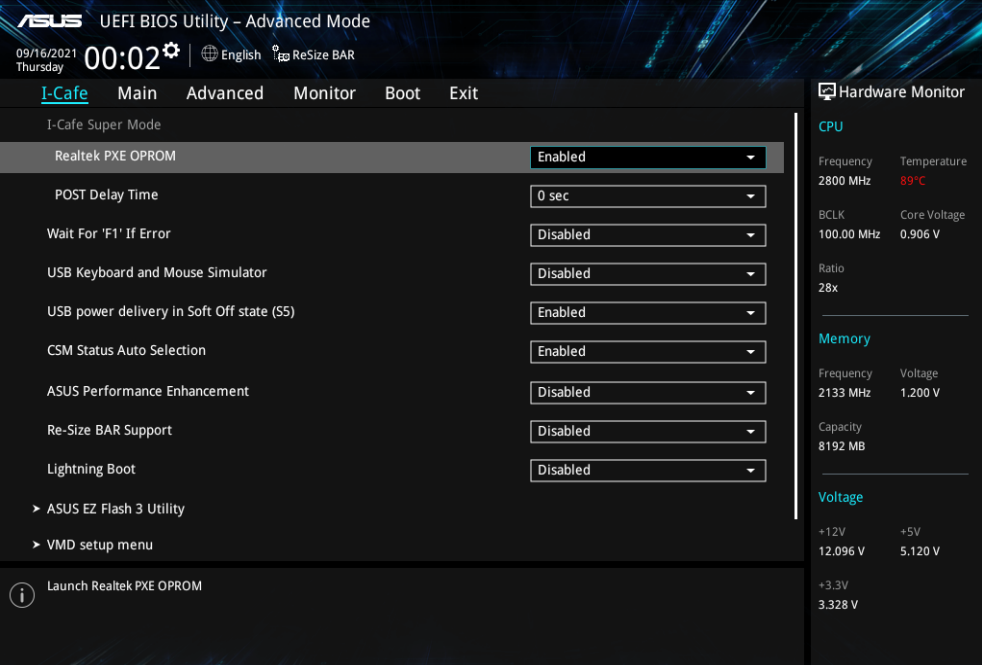Click CPU frequency value 2800 MHz

click(x=844, y=181)
